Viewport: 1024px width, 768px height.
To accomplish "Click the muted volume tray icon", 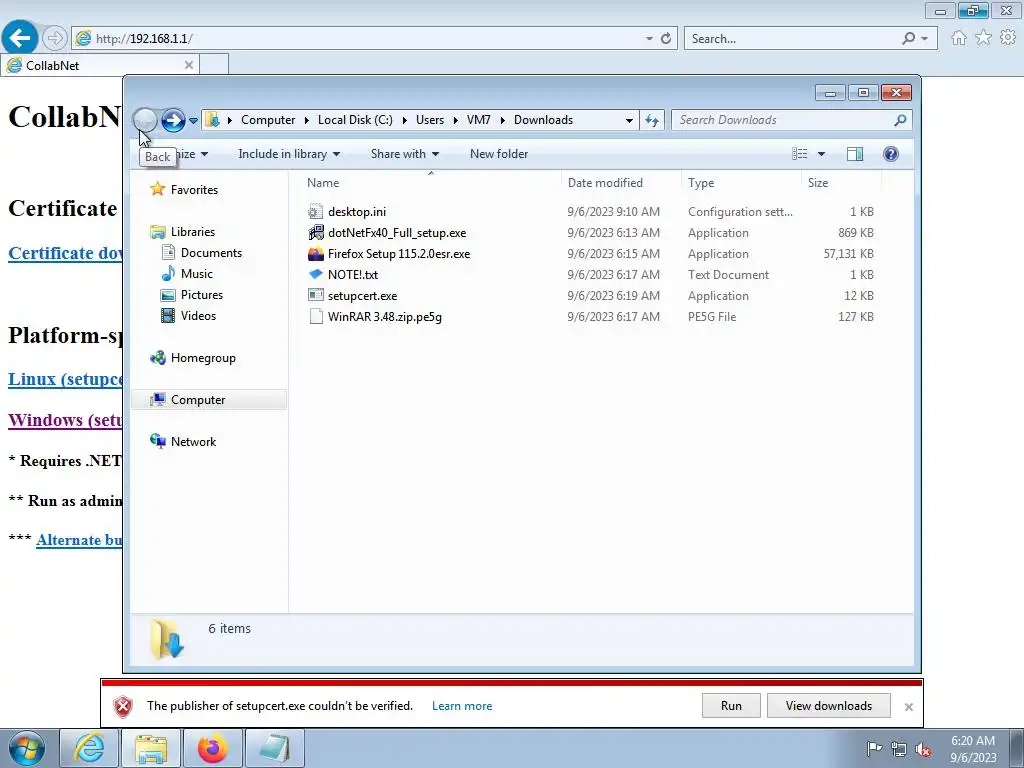I will [923, 749].
